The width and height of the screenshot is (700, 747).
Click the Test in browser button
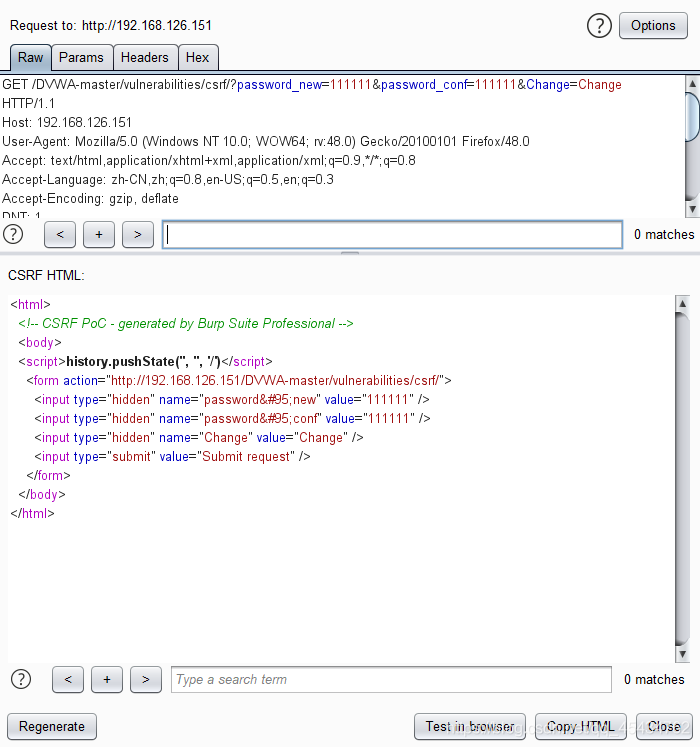click(470, 727)
